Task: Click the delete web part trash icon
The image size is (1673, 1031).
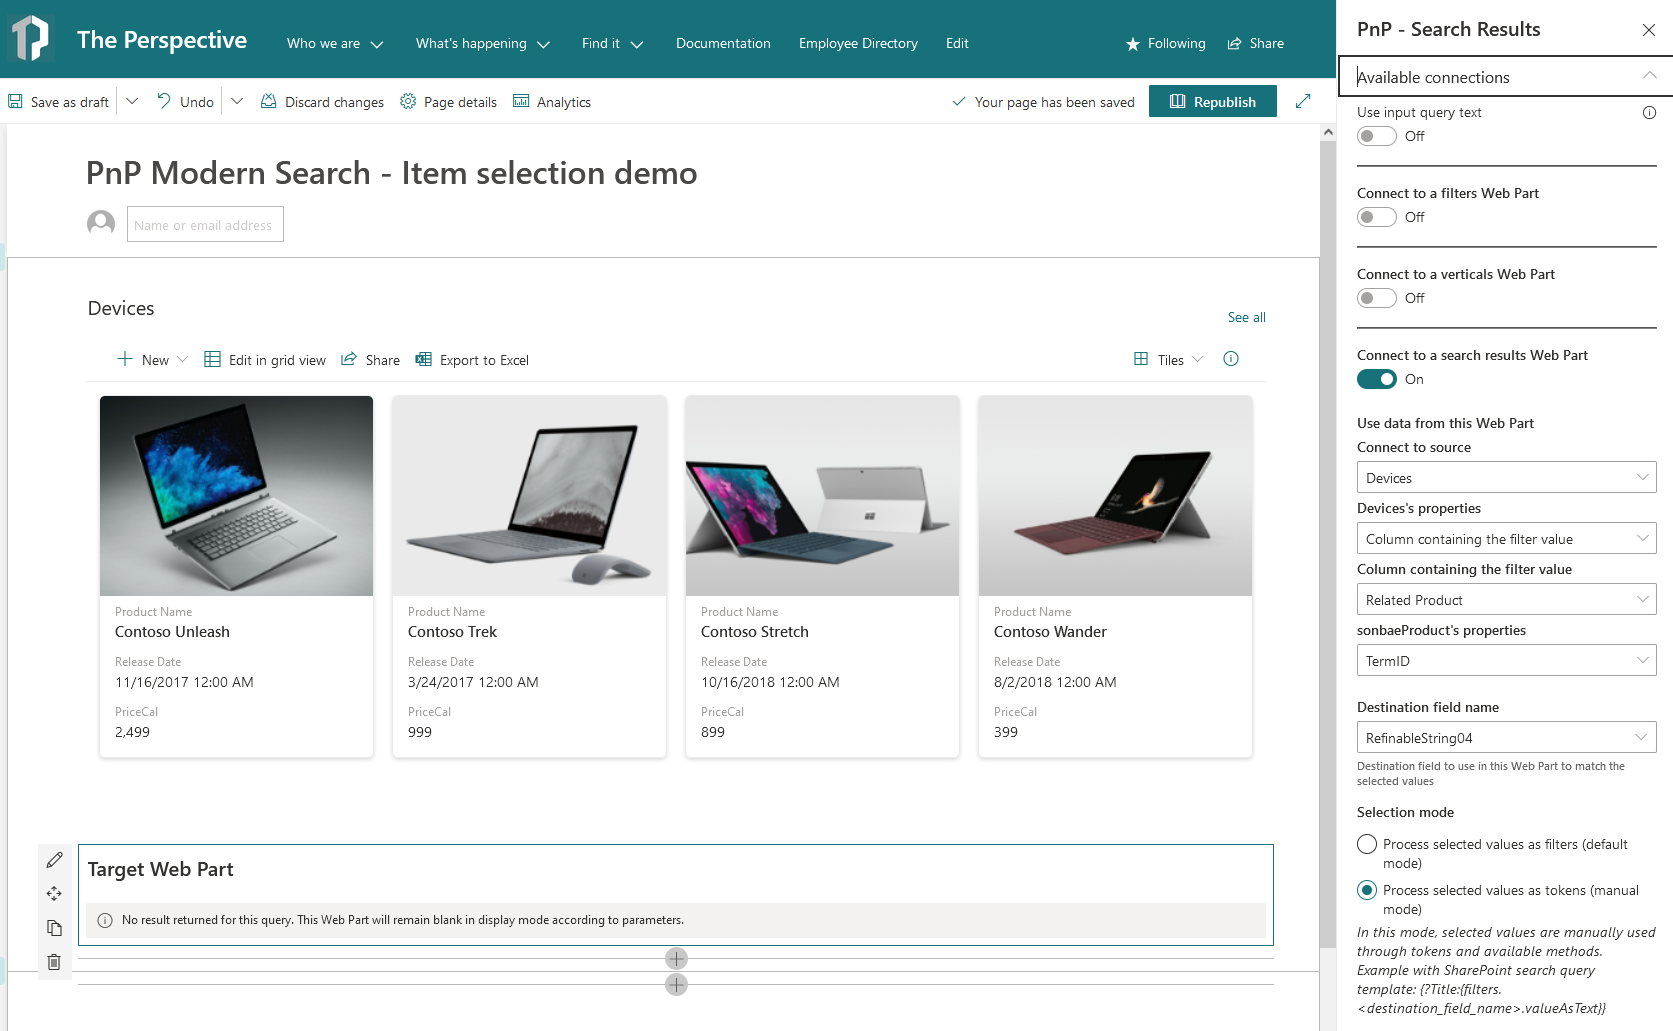Action: (x=54, y=962)
